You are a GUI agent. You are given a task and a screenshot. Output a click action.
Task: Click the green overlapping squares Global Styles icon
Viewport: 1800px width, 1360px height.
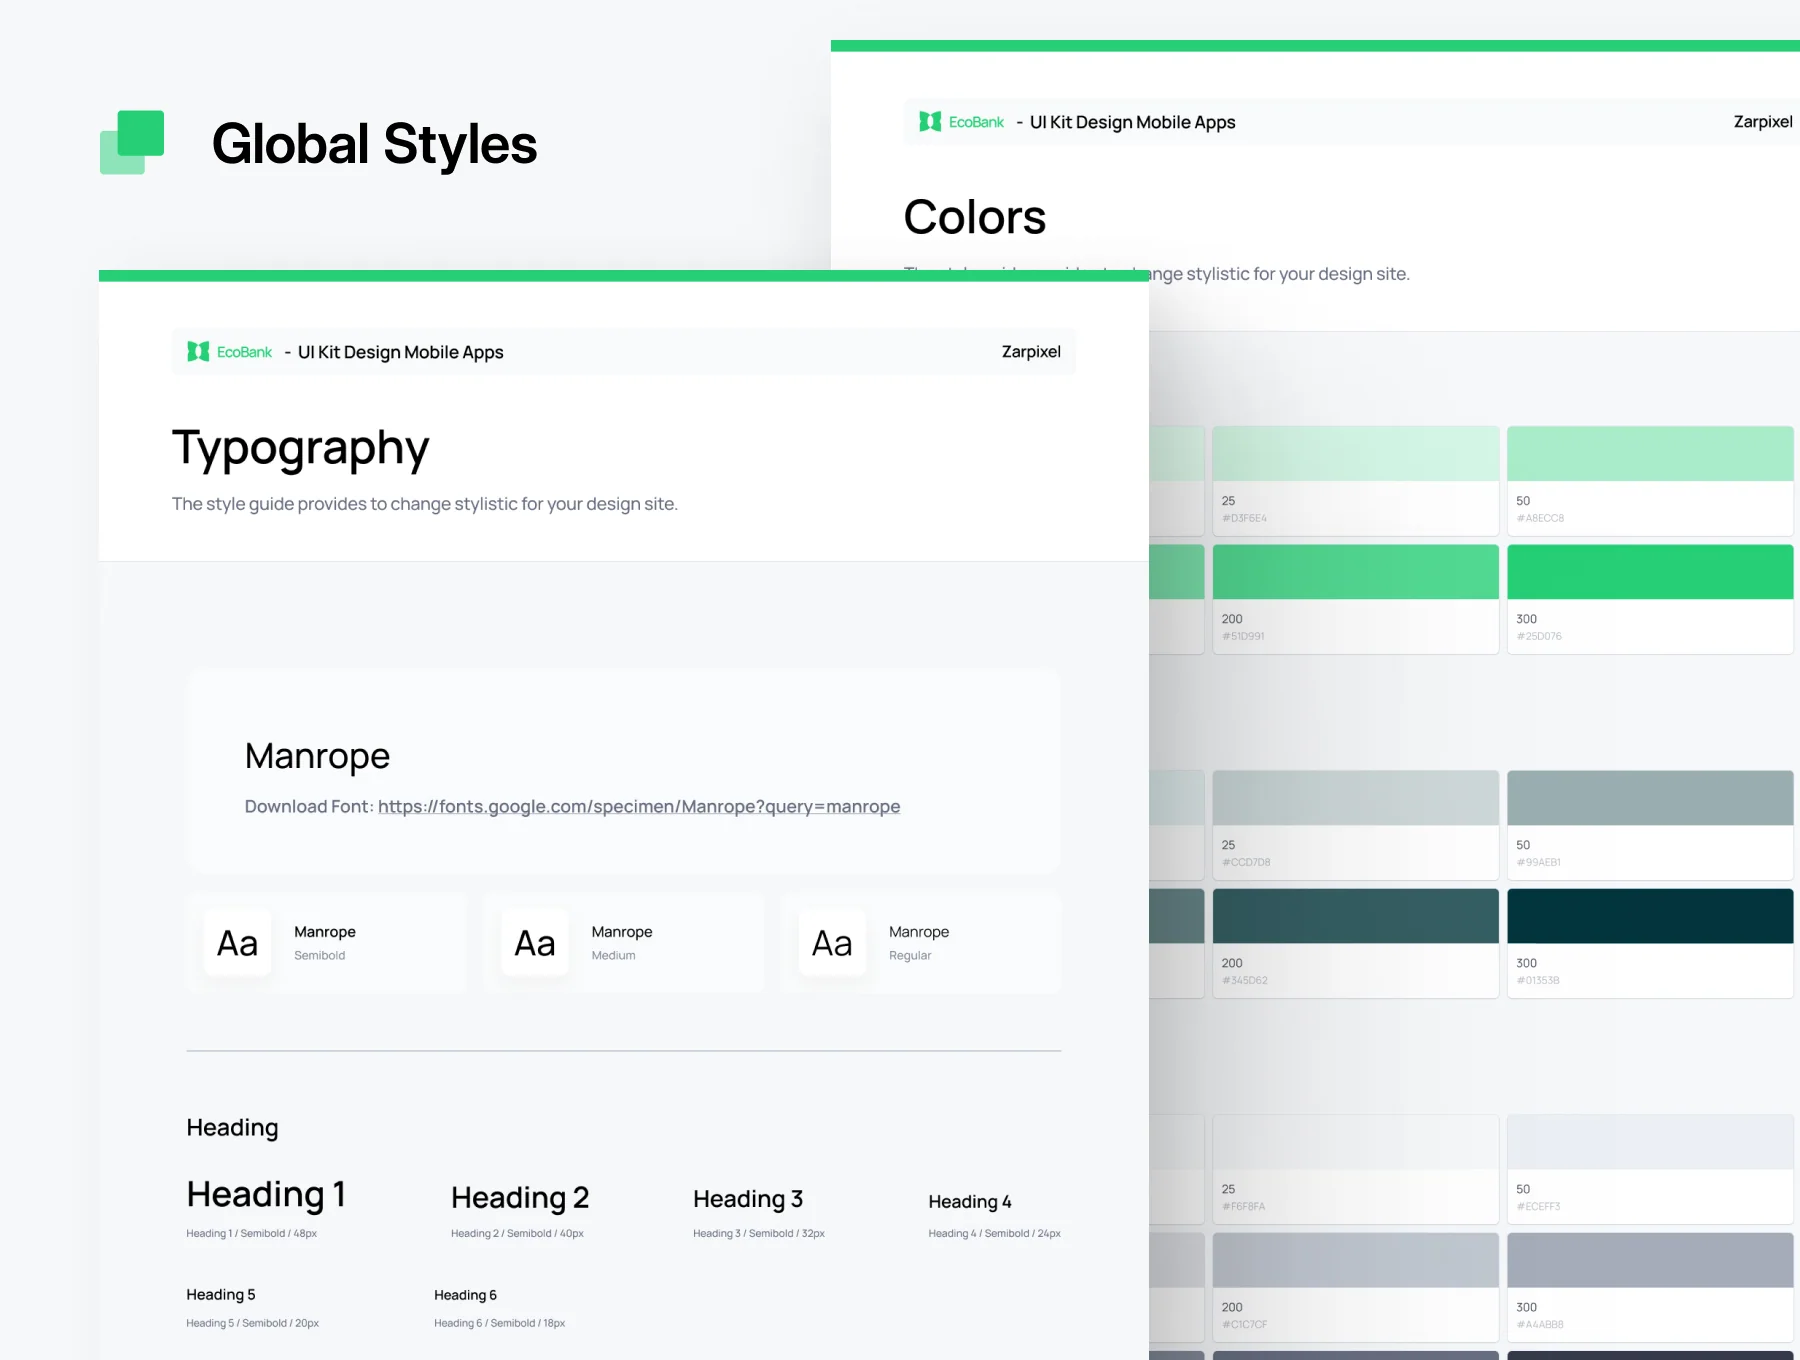click(132, 142)
